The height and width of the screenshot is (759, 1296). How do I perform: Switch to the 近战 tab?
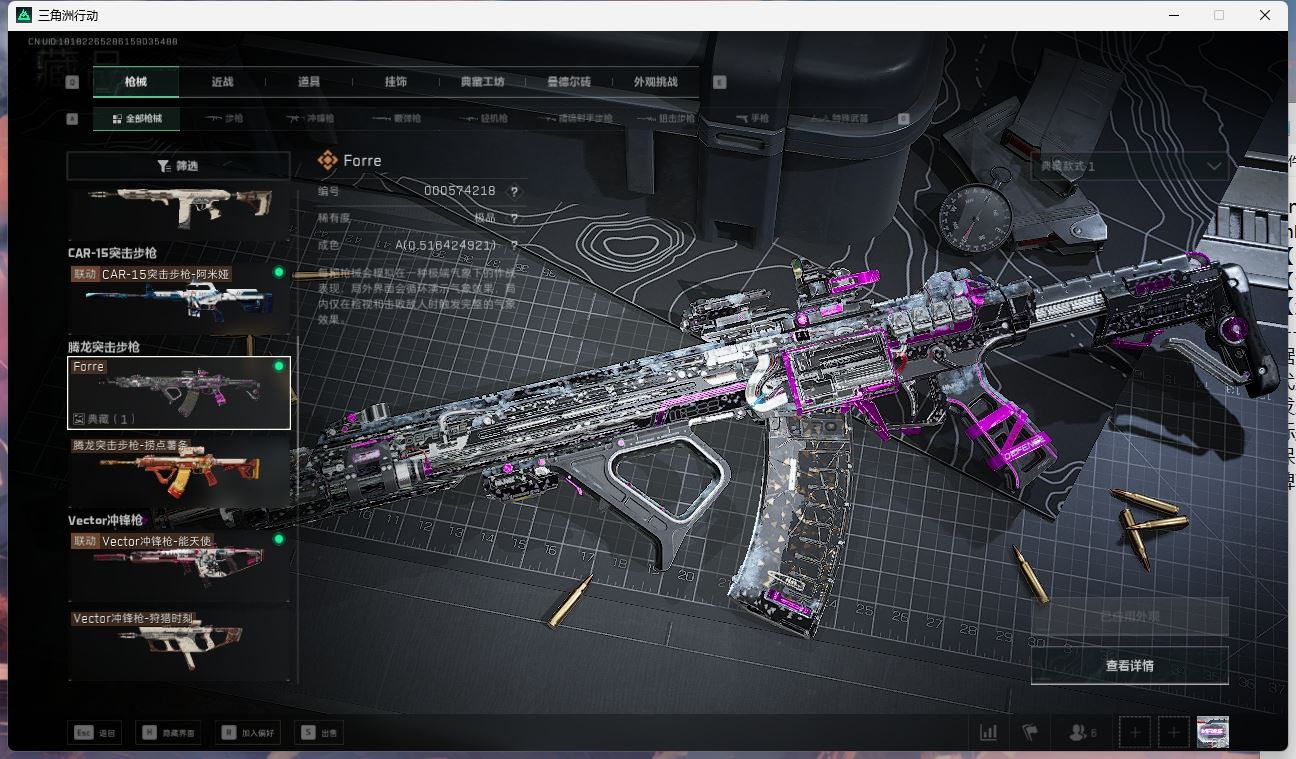click(x=222, y=82)
